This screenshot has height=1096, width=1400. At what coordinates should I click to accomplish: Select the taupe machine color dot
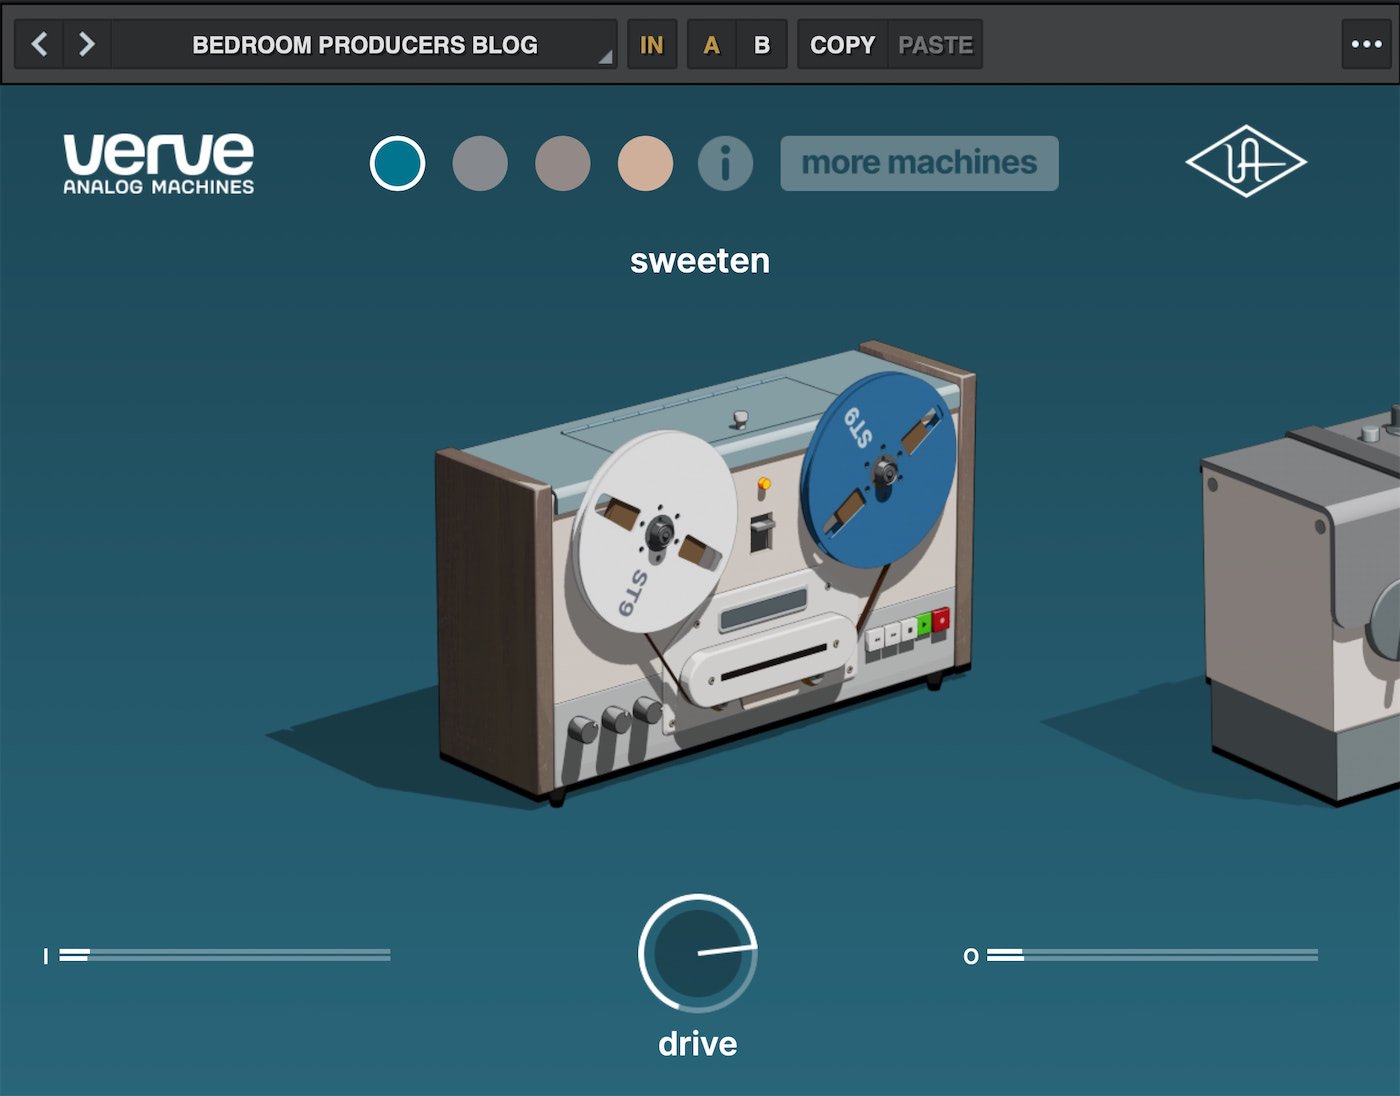(563, 163)
